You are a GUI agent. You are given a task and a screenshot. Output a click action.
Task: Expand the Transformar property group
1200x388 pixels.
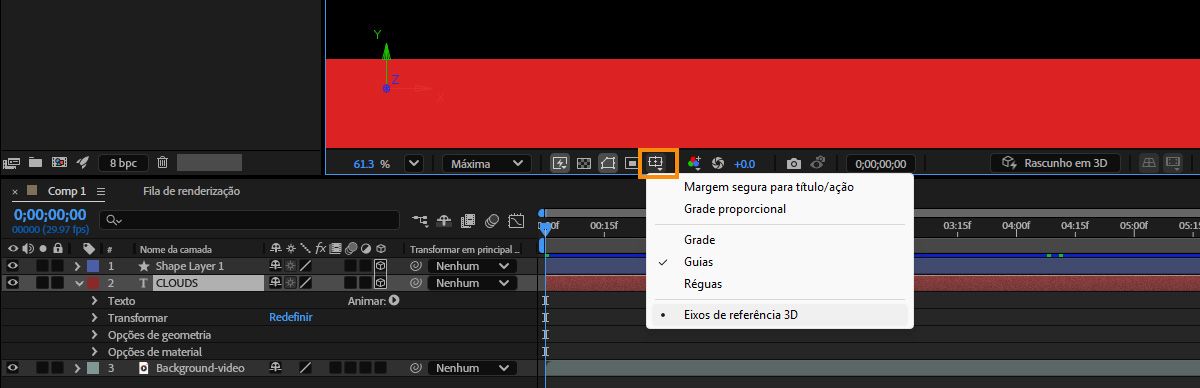pyautogui.click(x=95, y=317)
